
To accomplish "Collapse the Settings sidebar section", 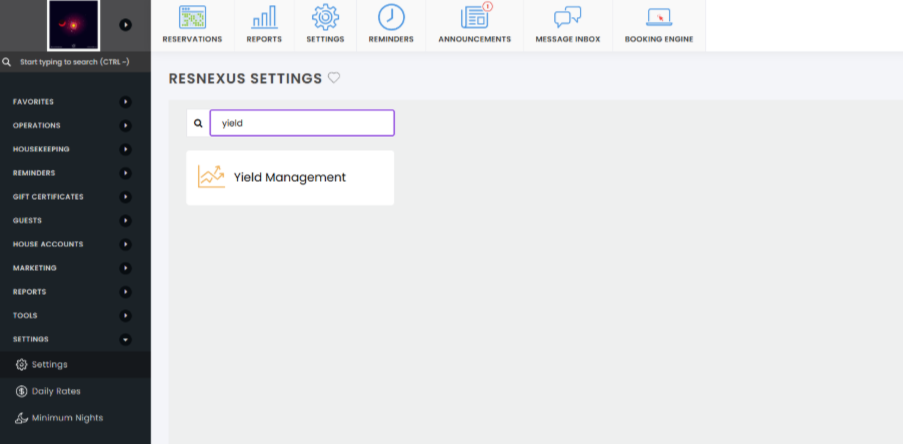I will [x=126, y=340].
